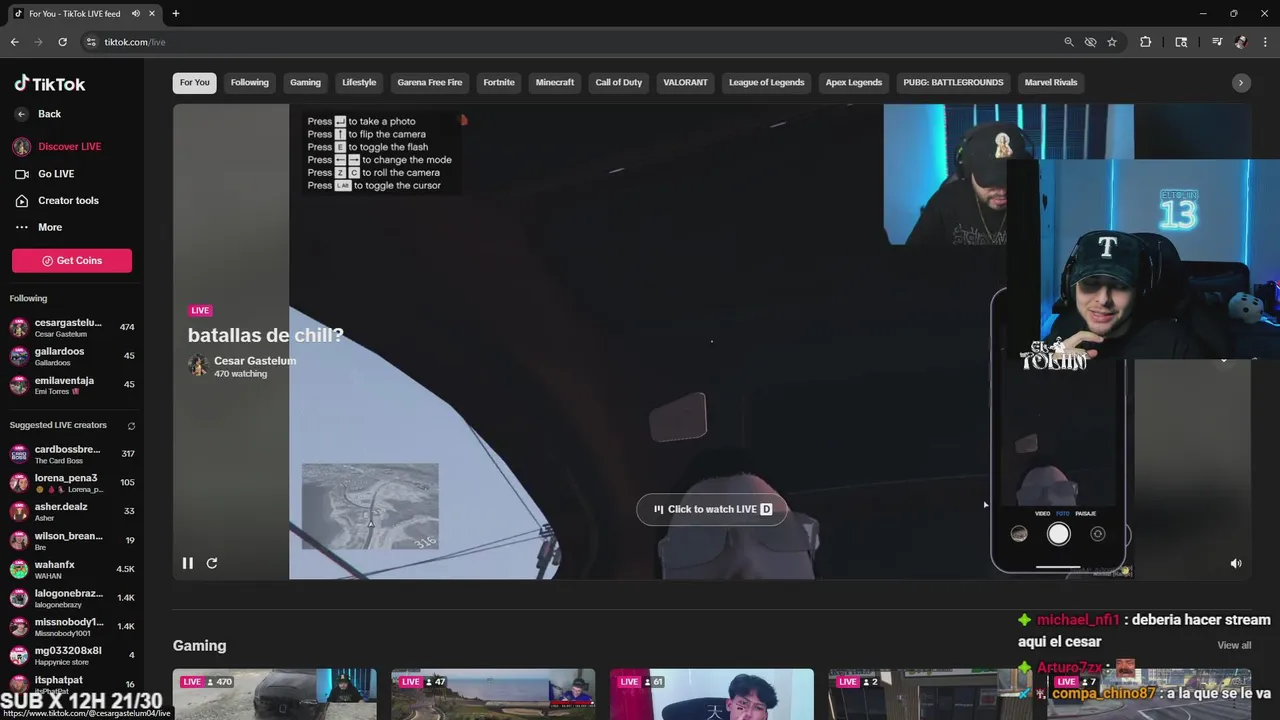Bookmark this page with star icon
The image size is (1280, 720).
coord(1112,42)
